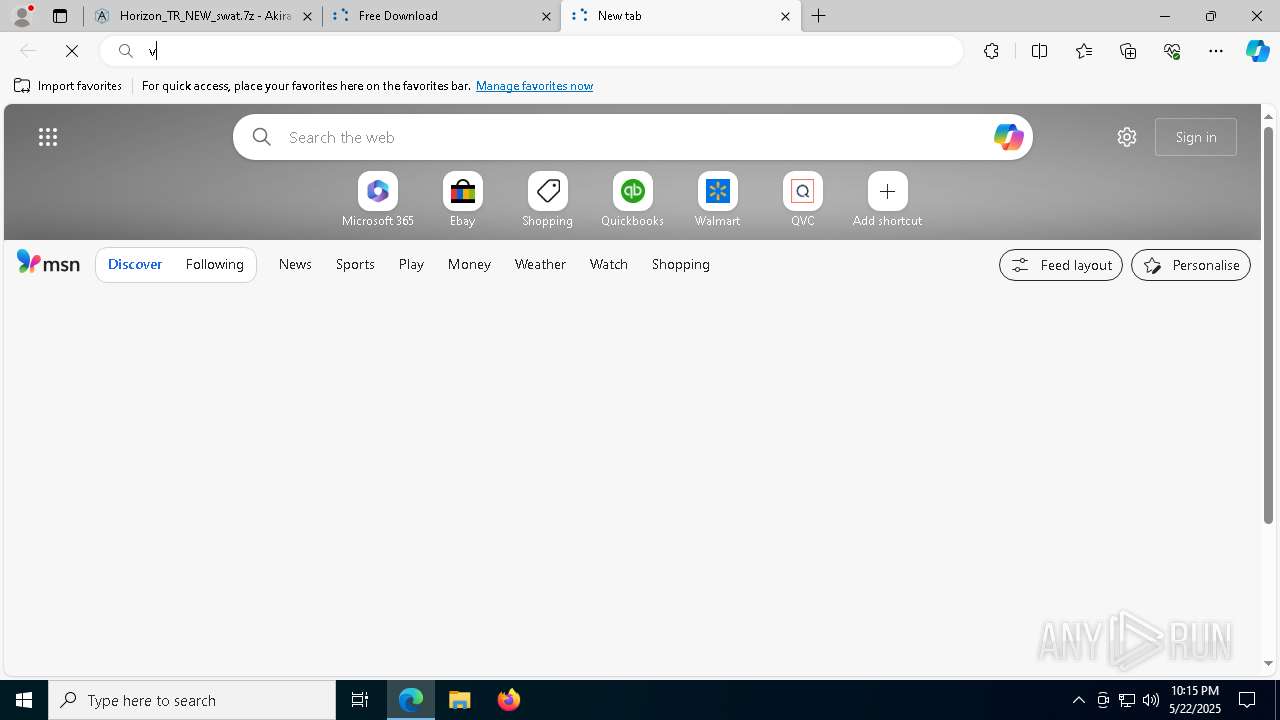Select the Following feed tab
The width and height of the screenshot is (1280, 720).
click(215, 264)
